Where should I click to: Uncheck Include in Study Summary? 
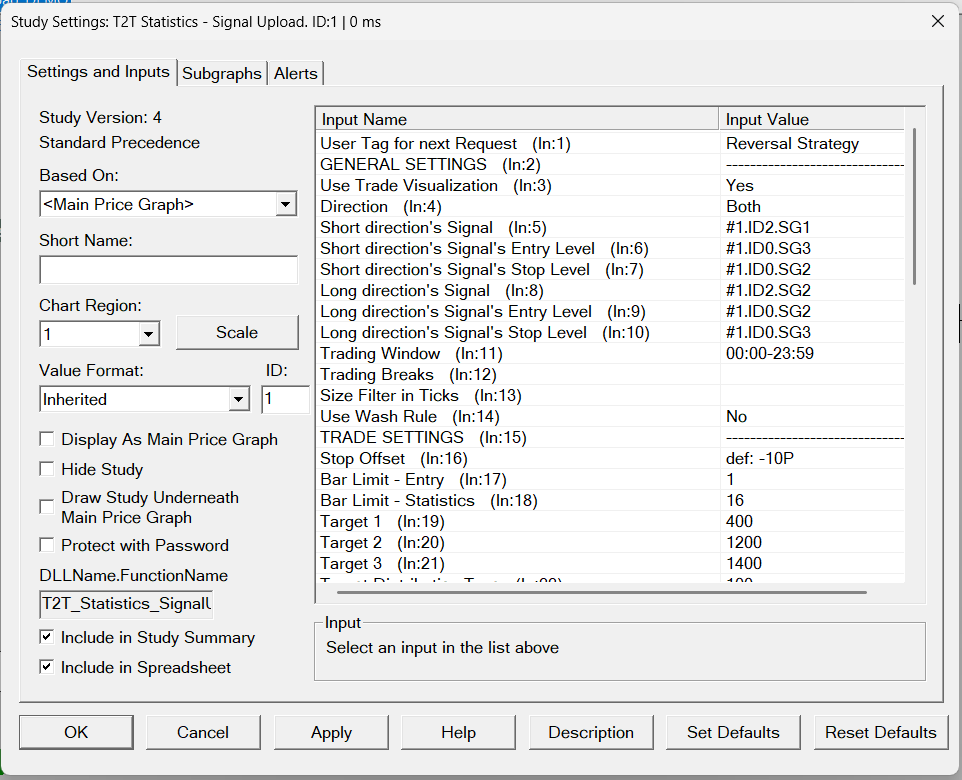(47, 637)
